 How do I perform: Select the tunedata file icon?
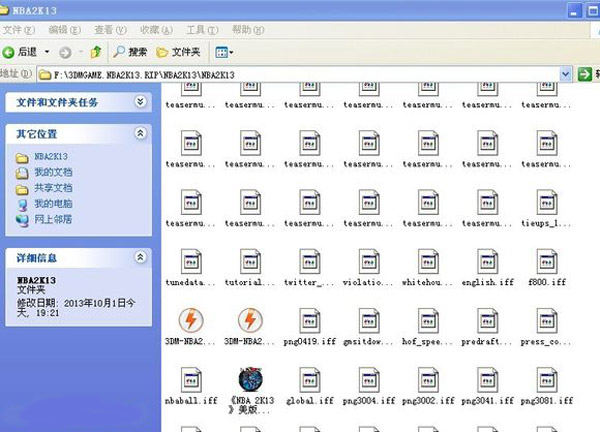click(x=191, y=261)
